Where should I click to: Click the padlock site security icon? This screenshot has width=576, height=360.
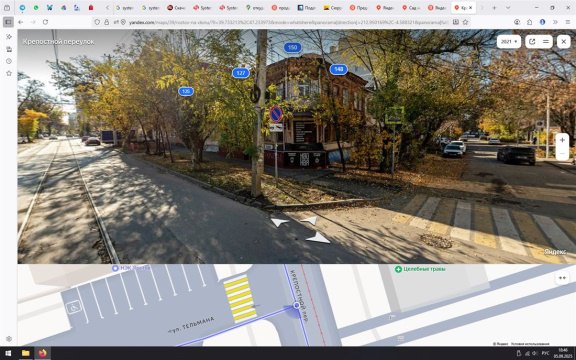pos(107,22)
